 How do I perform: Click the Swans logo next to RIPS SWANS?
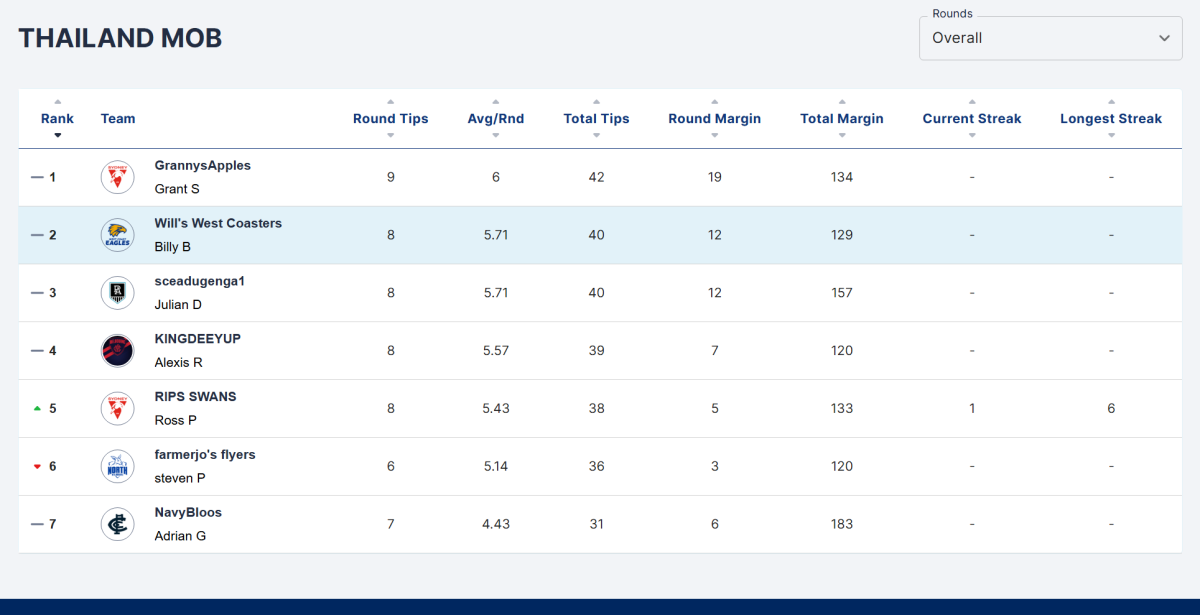coord(117,409)
